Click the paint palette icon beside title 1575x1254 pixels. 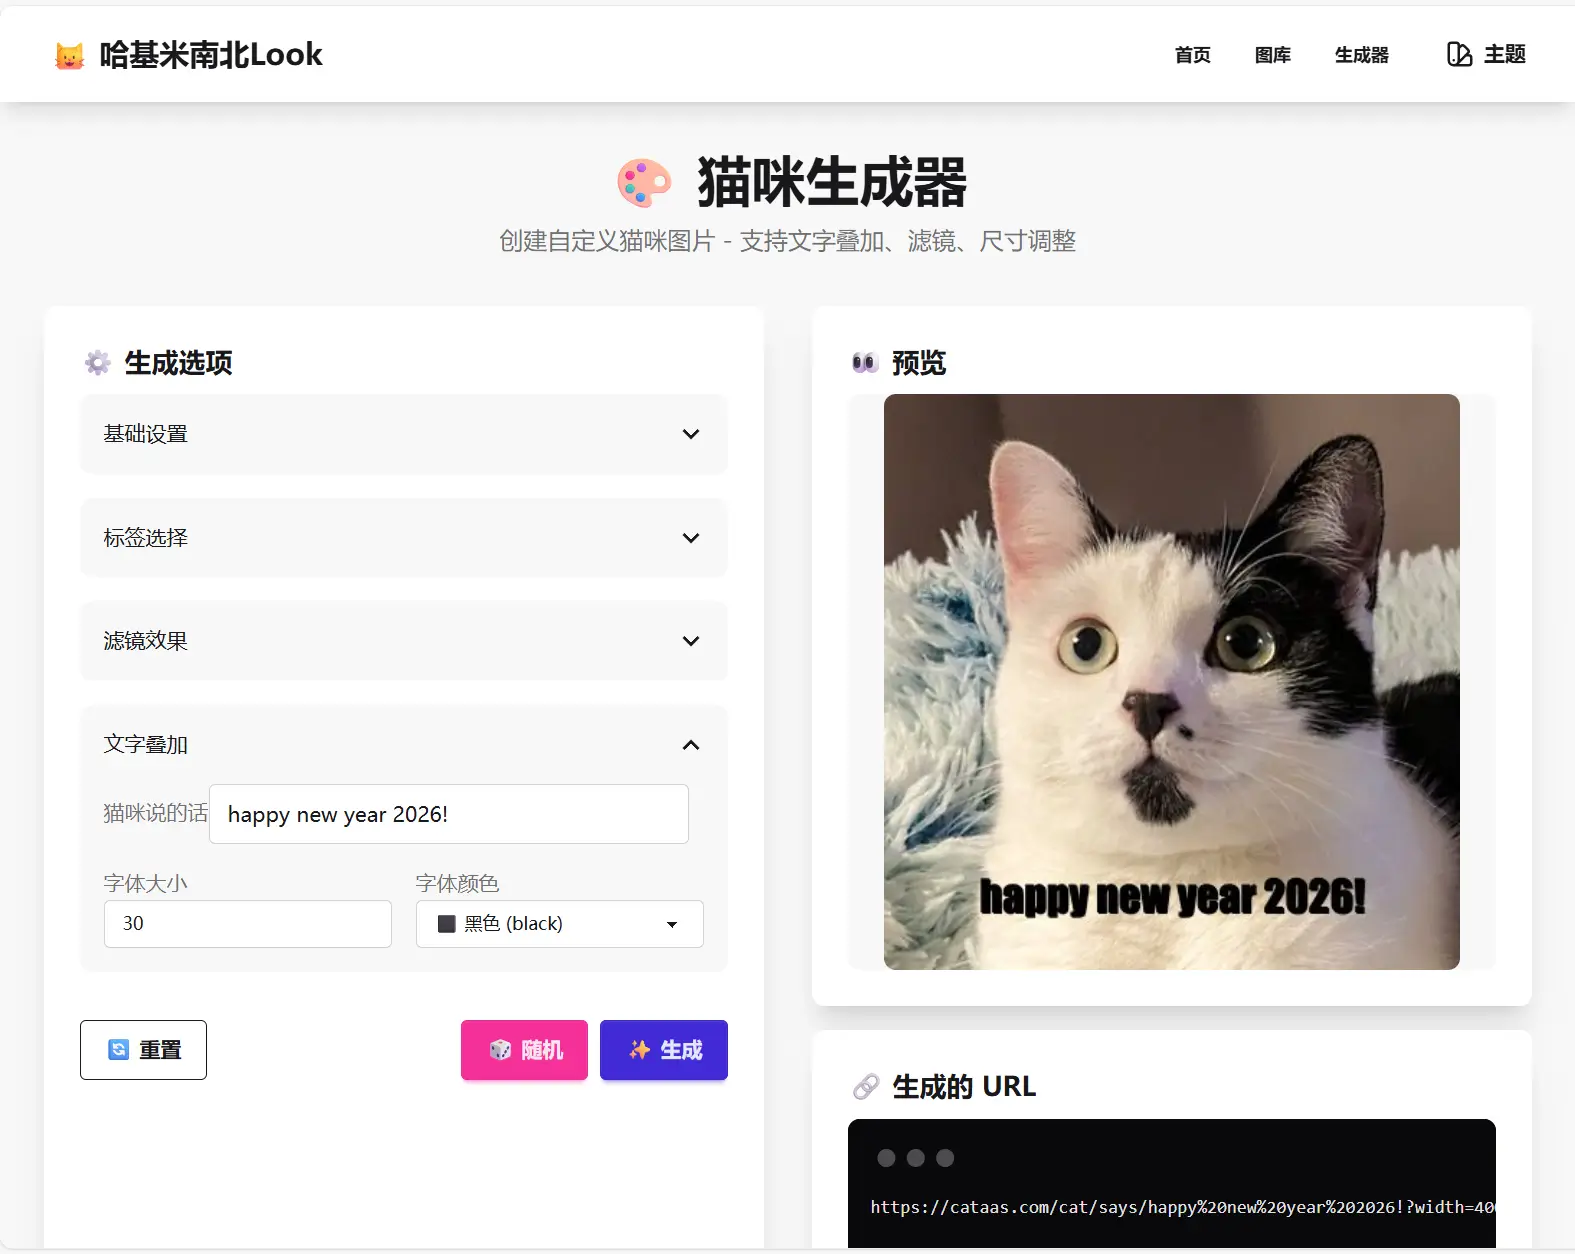click(x=644, y=183)
